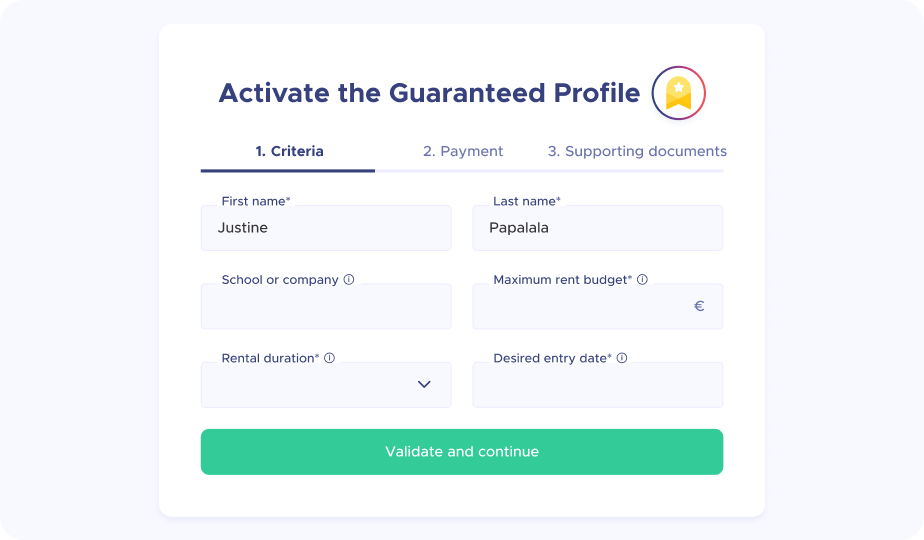This screenshot has width=924, height=540.
Task: Expand the Rental duration dropdown arrow
Action: pos(424,384)
